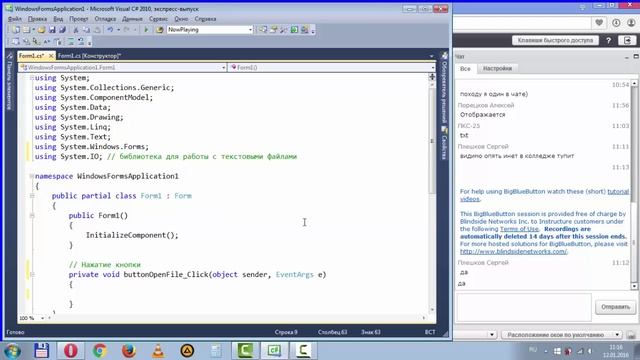This screenshot has width=640, height=360.
Task: Click the Windows Start button
Action: click(x=13, y=351)
